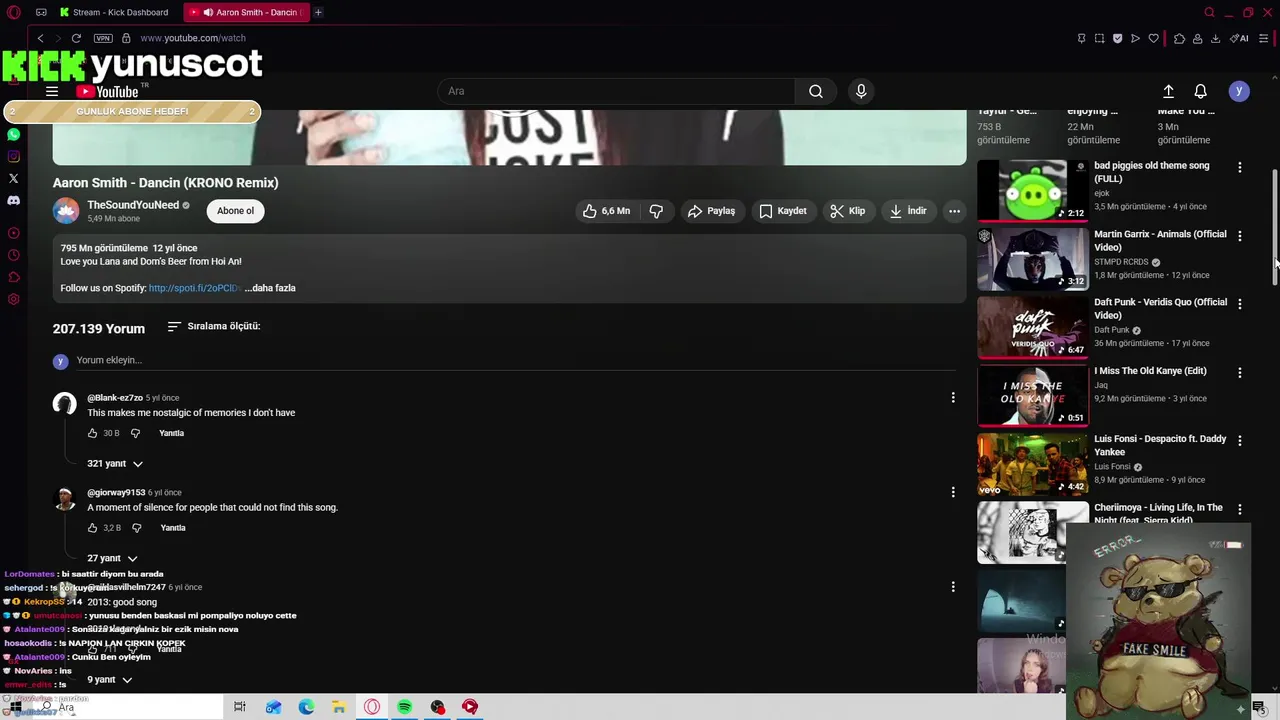Reload the current page

point(76,38)
